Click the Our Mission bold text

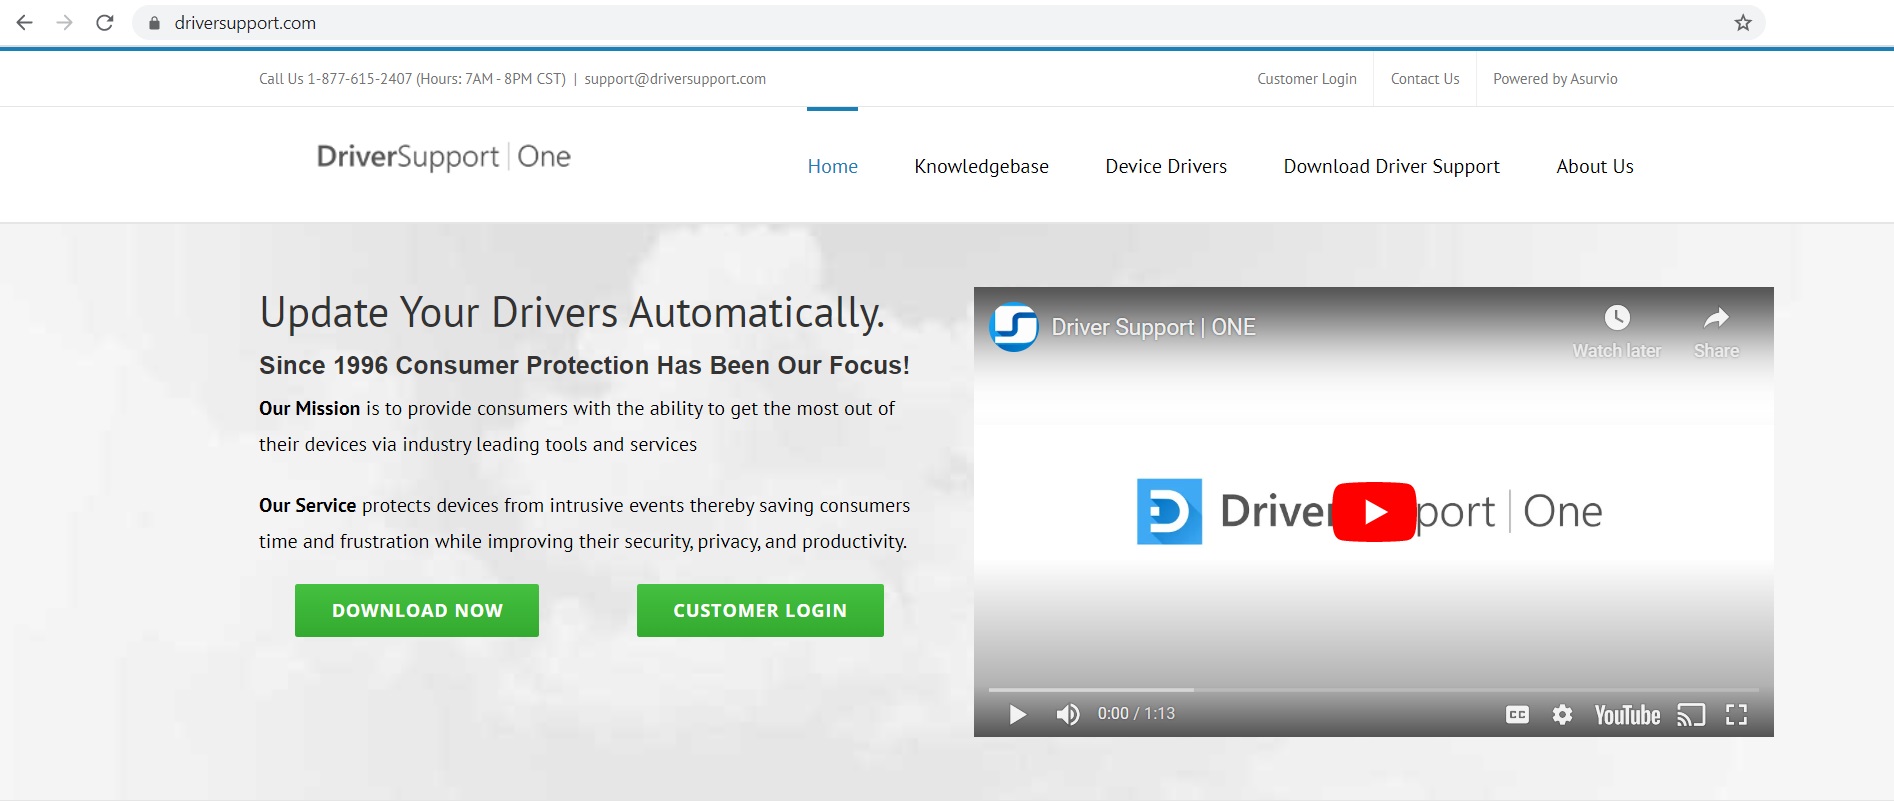coord(309,408)
